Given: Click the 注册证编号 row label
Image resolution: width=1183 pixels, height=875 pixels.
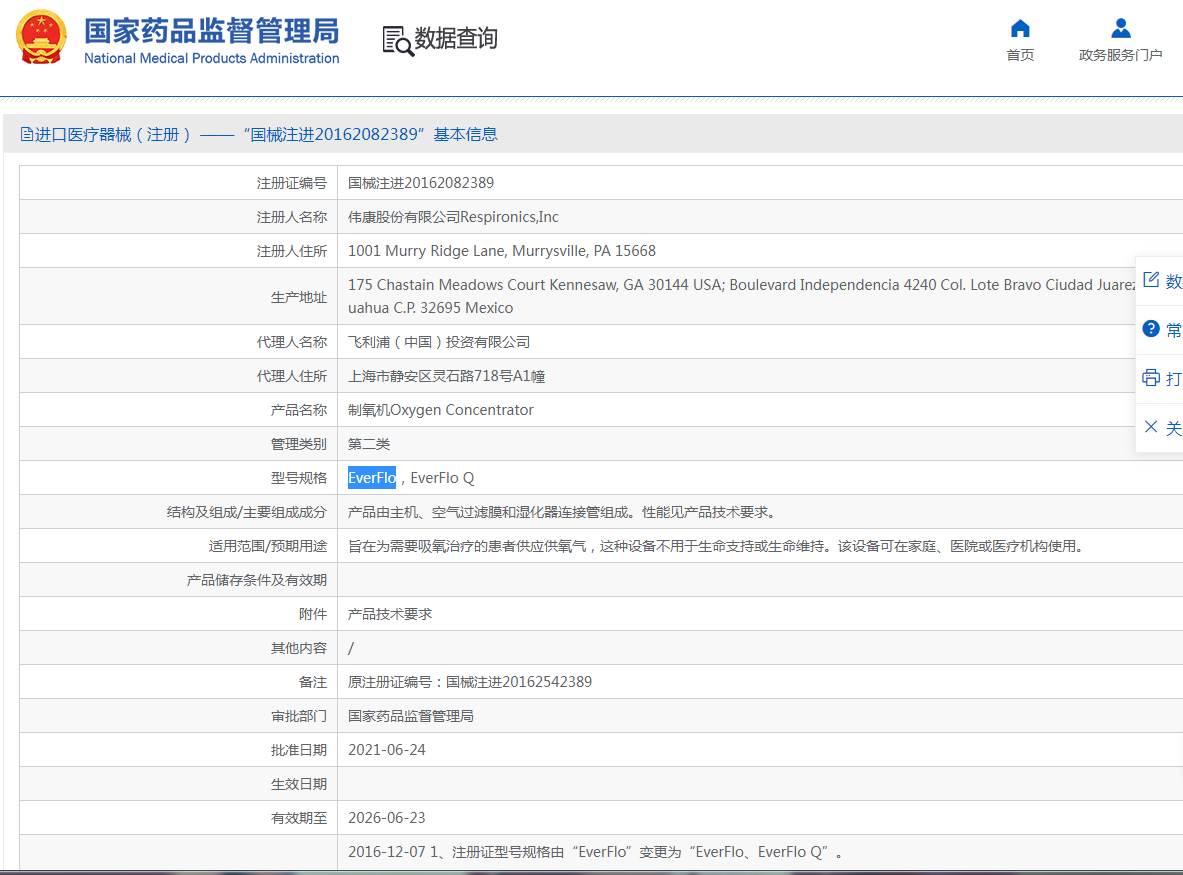Looking at the screenshot, I should pyautogui.click(x=292, y=183).
